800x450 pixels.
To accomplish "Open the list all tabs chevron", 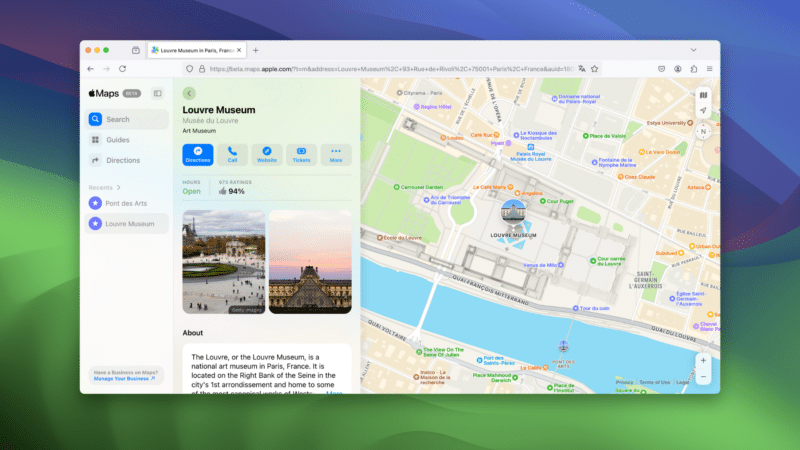I will [693, 50].
